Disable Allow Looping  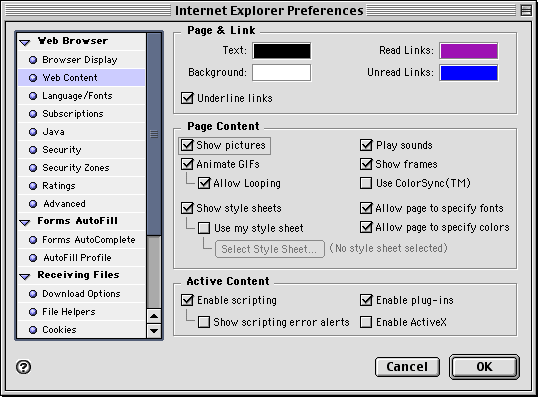coord(204,184)
